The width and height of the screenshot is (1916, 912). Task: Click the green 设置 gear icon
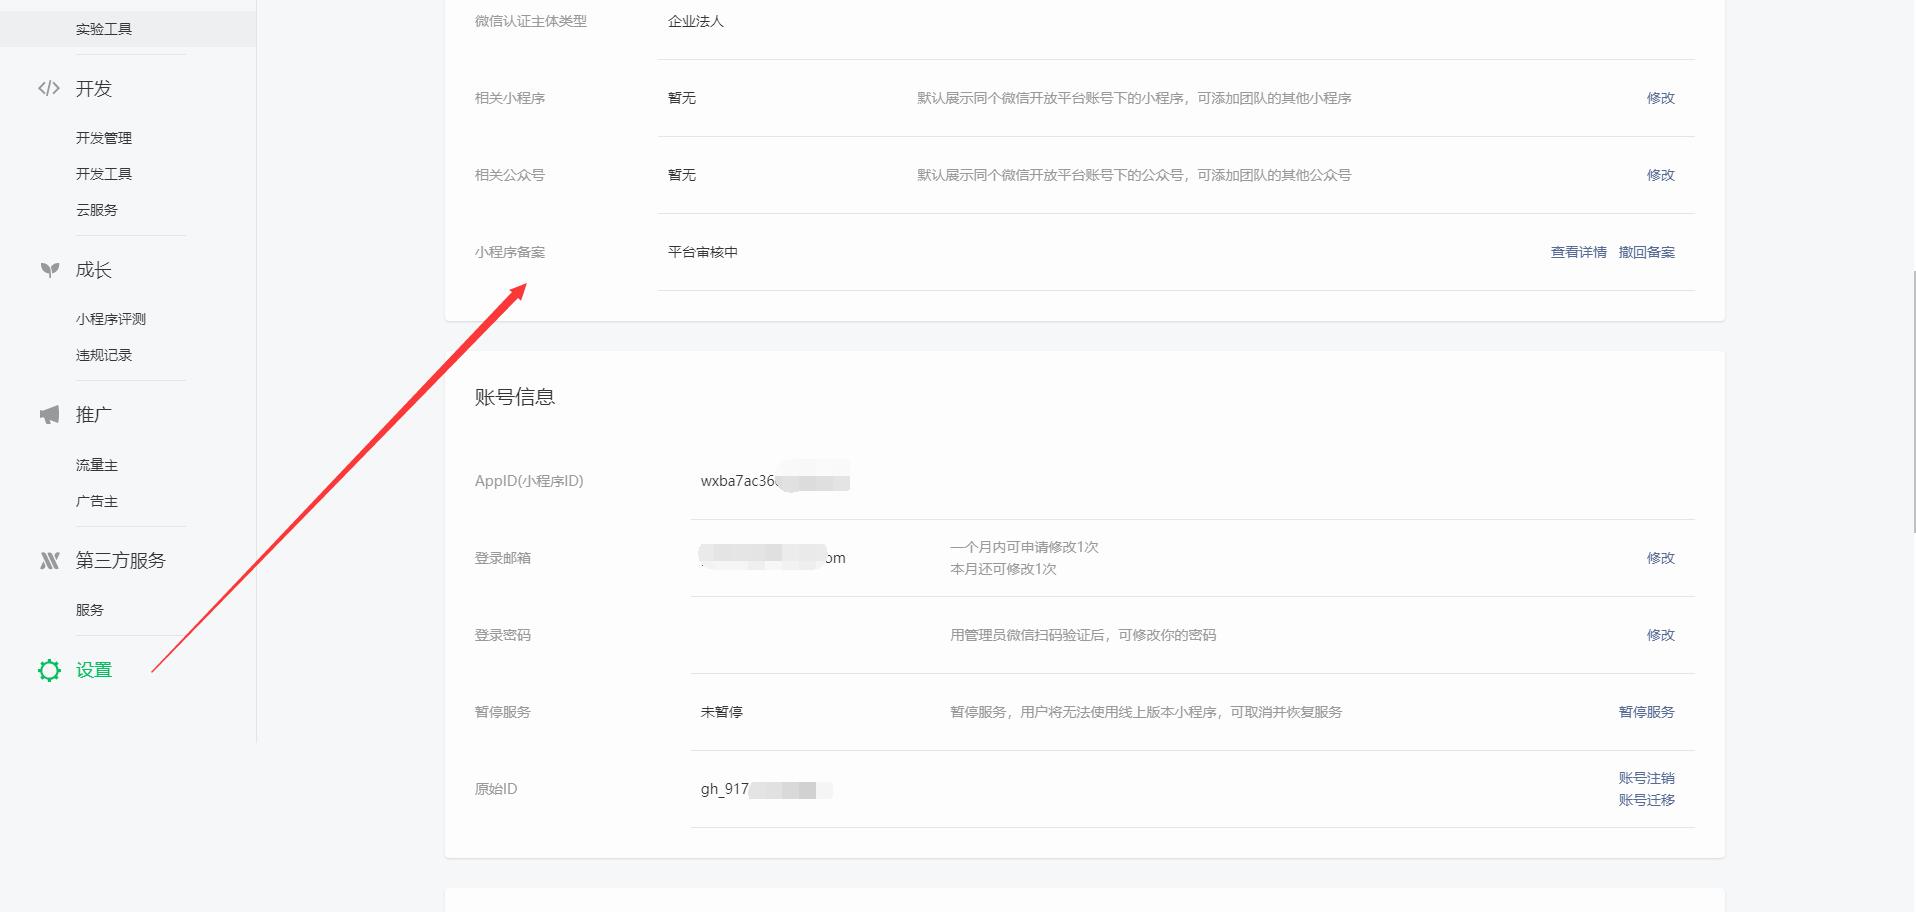tap(49, 670)
